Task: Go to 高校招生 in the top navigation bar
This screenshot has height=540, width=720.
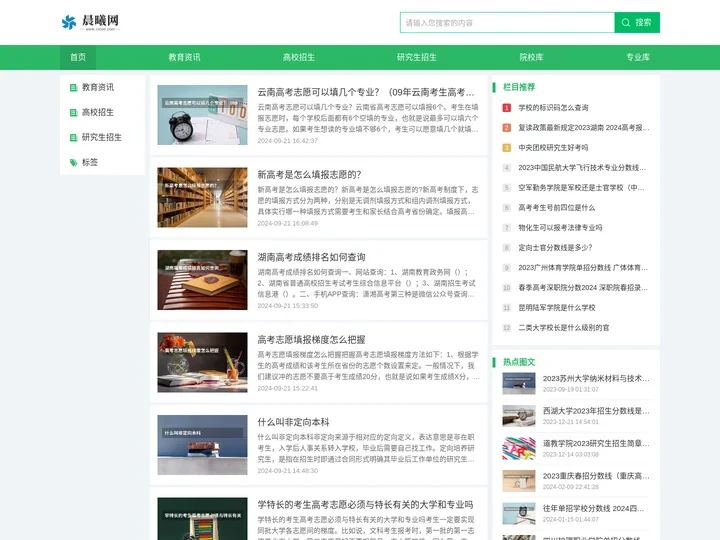Action: pyautogui.click(x=298, y=57)
